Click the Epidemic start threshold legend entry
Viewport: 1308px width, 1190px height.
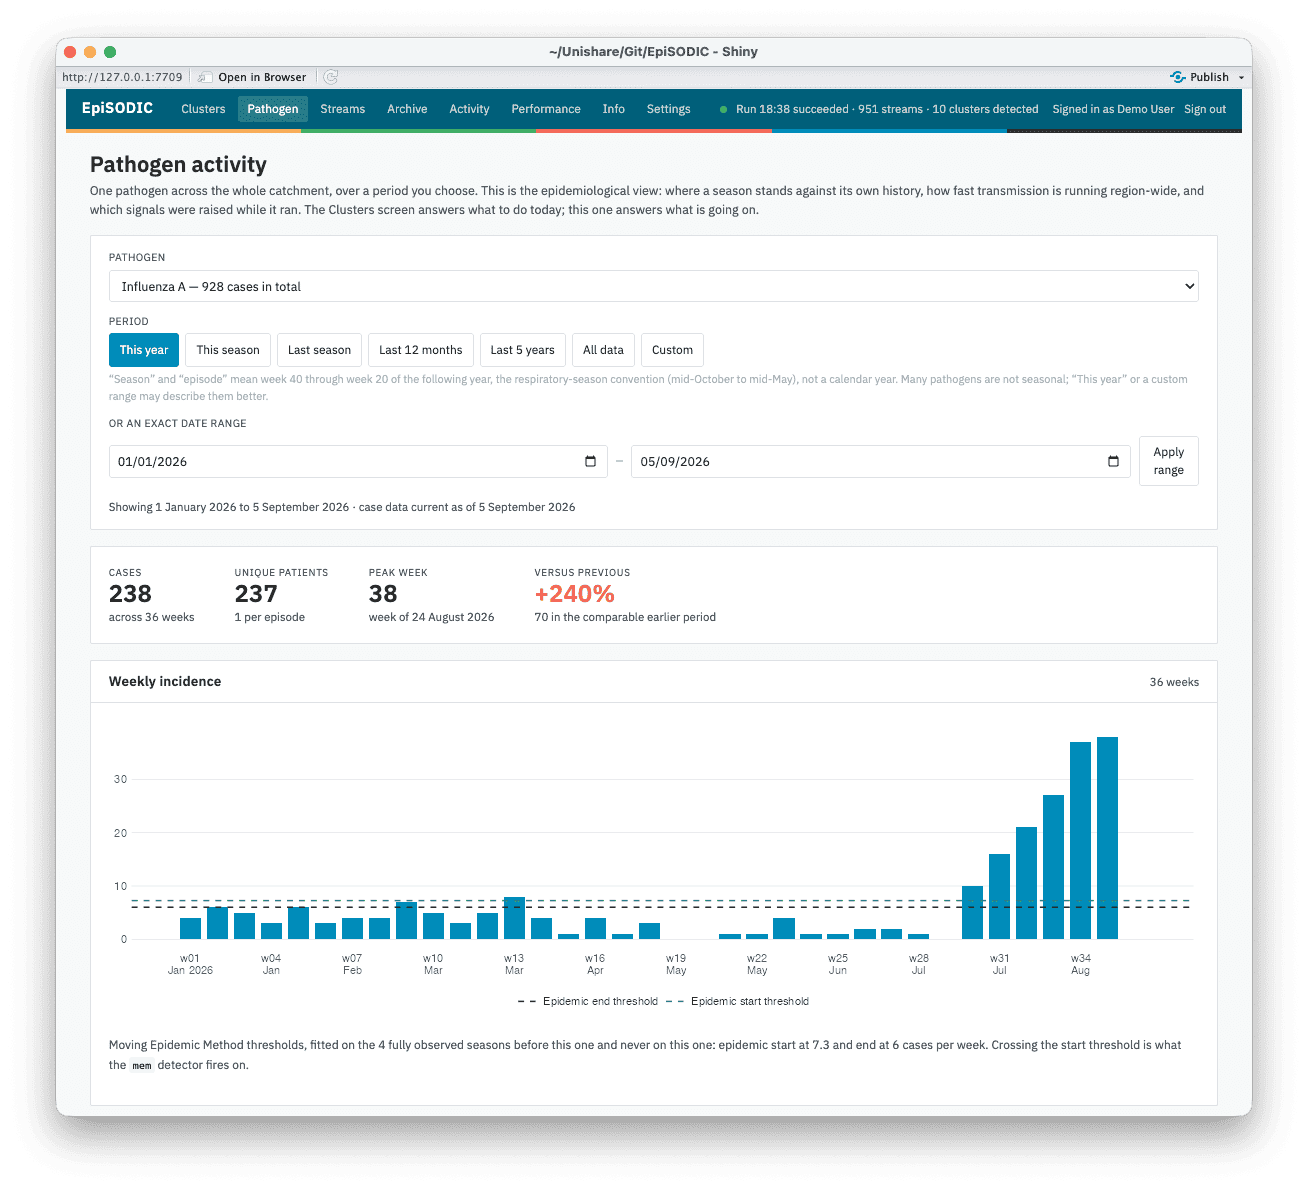click(x=737, y=1001)
